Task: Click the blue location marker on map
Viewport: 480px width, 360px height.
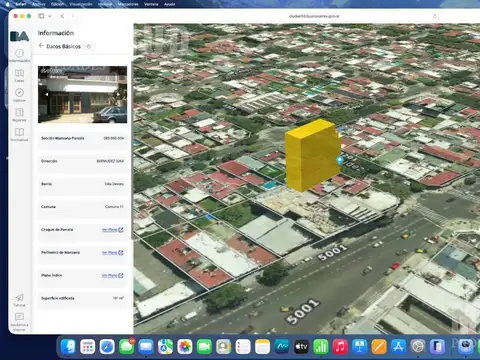Action: 340,160
